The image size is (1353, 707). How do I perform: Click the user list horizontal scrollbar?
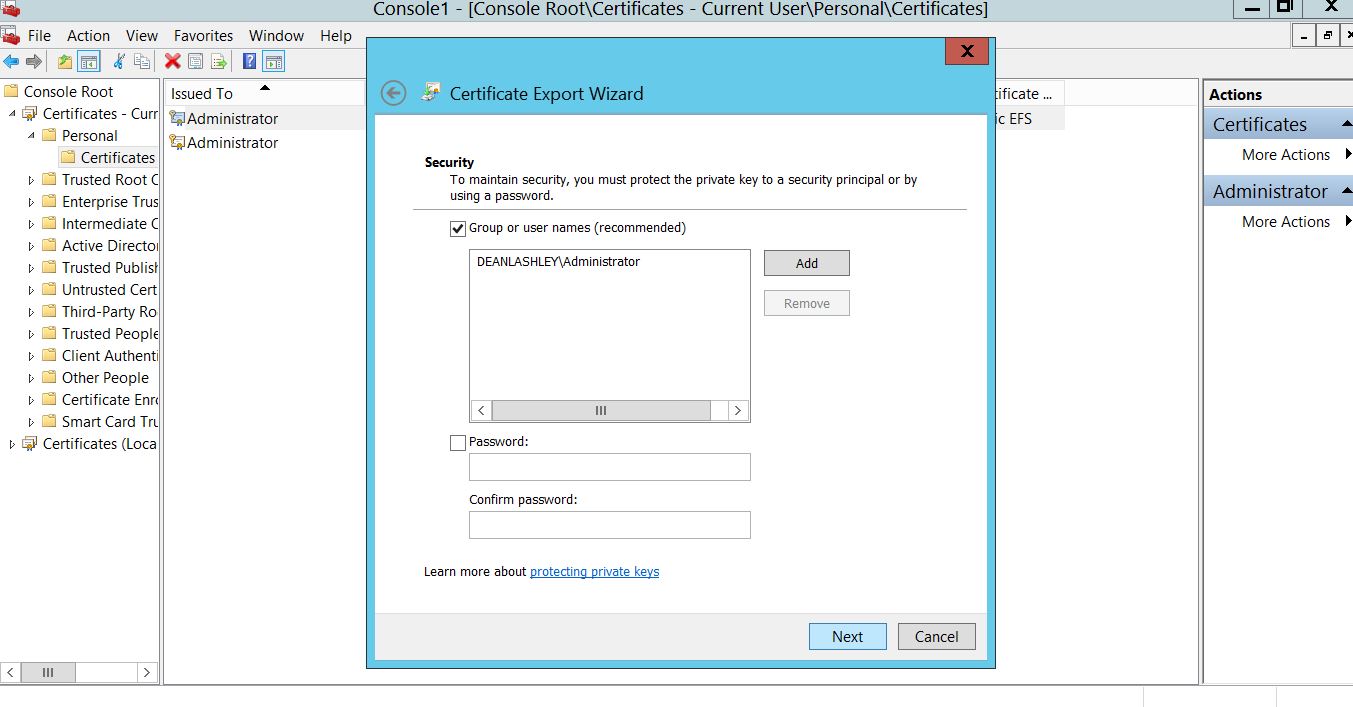pos(601,410)
